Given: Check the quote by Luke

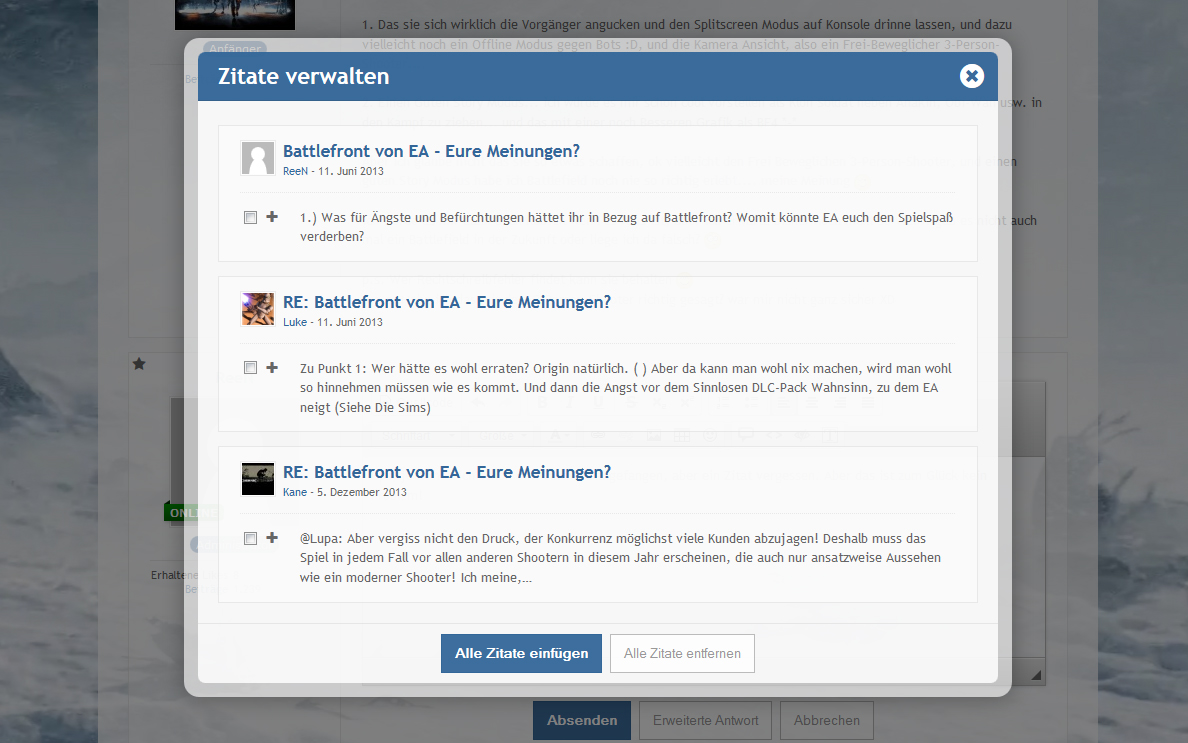Looking at the screenshot, I should [250, 367].
